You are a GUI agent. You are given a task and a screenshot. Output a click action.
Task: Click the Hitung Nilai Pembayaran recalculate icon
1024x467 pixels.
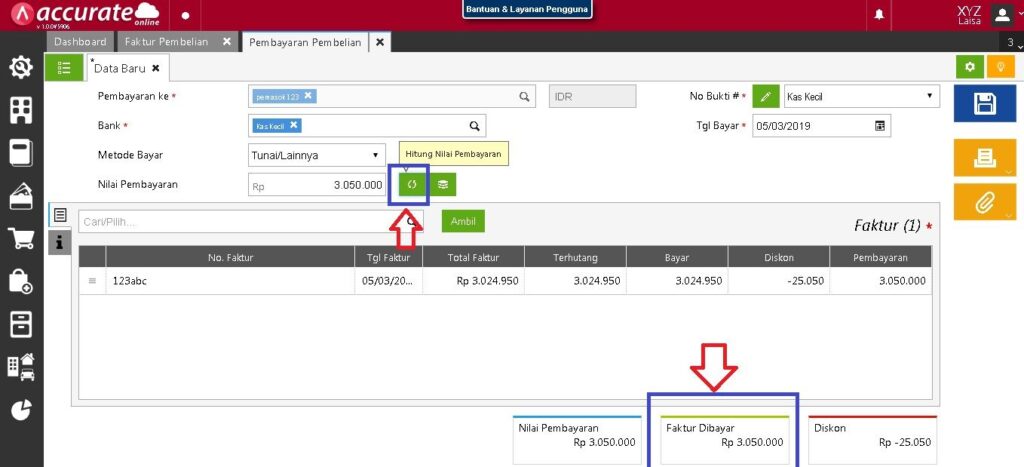(410, 185)
